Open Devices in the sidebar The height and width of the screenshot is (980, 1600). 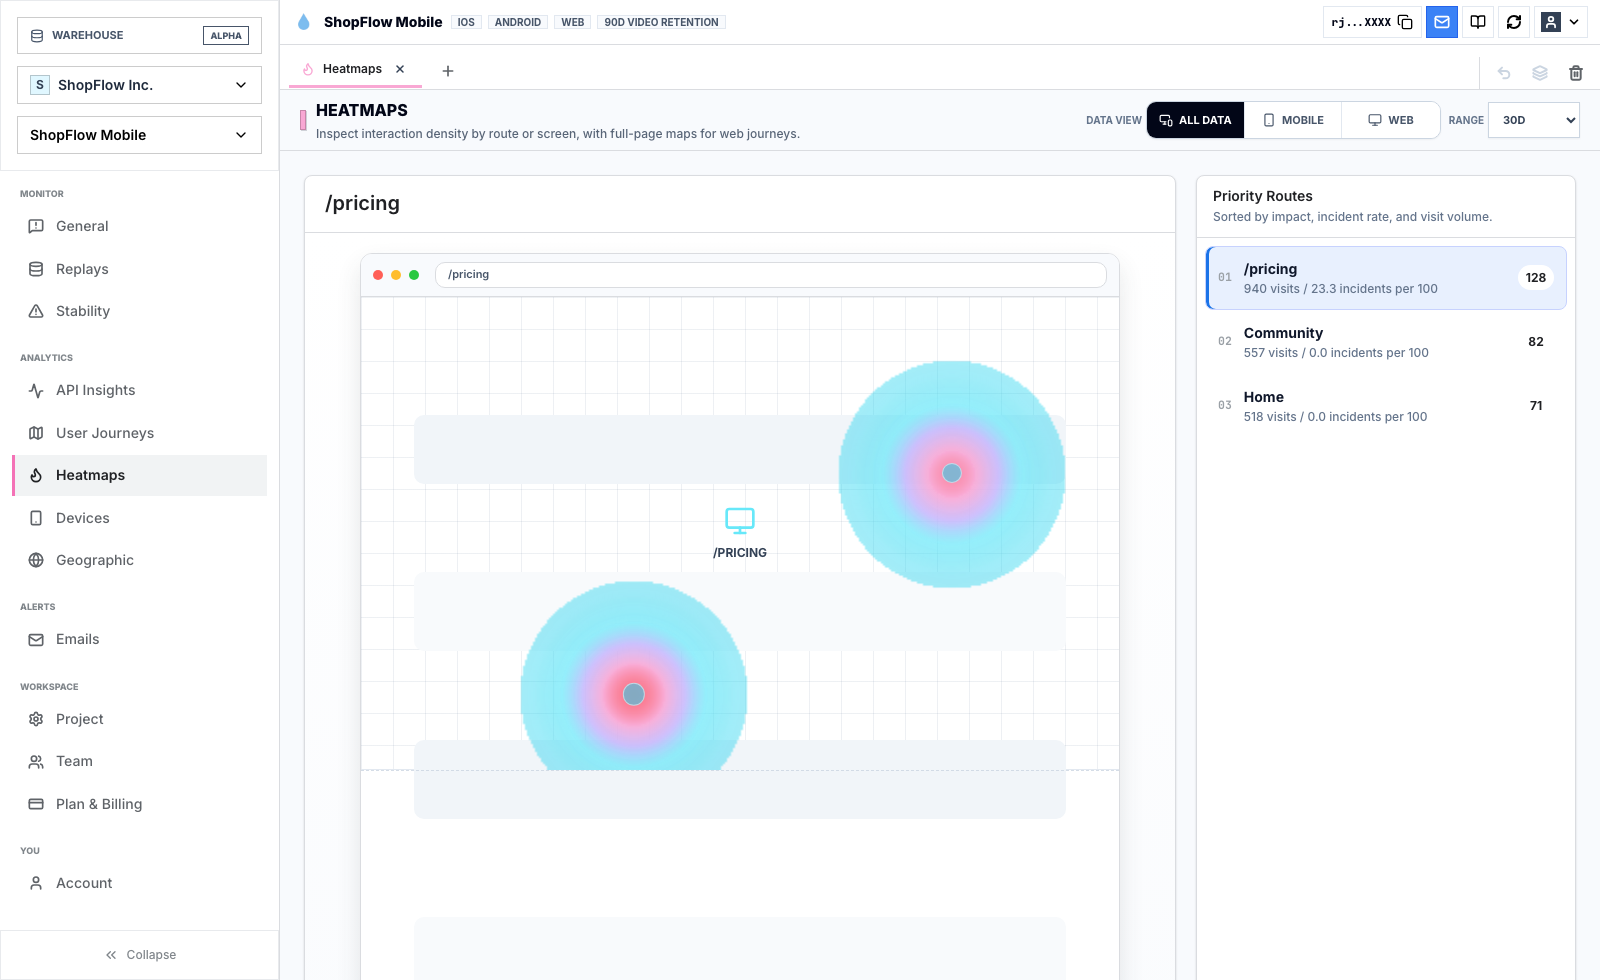[x=139, y=518]
